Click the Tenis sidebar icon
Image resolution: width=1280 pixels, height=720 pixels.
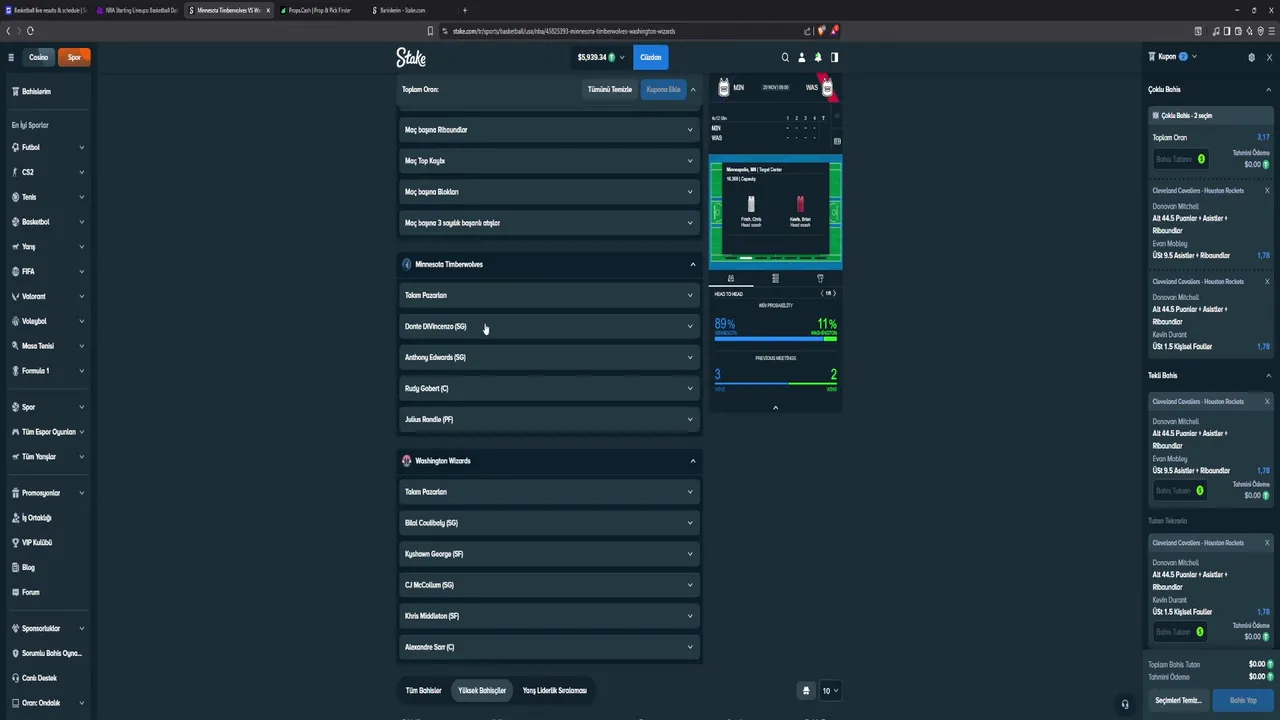coord(16,197)
